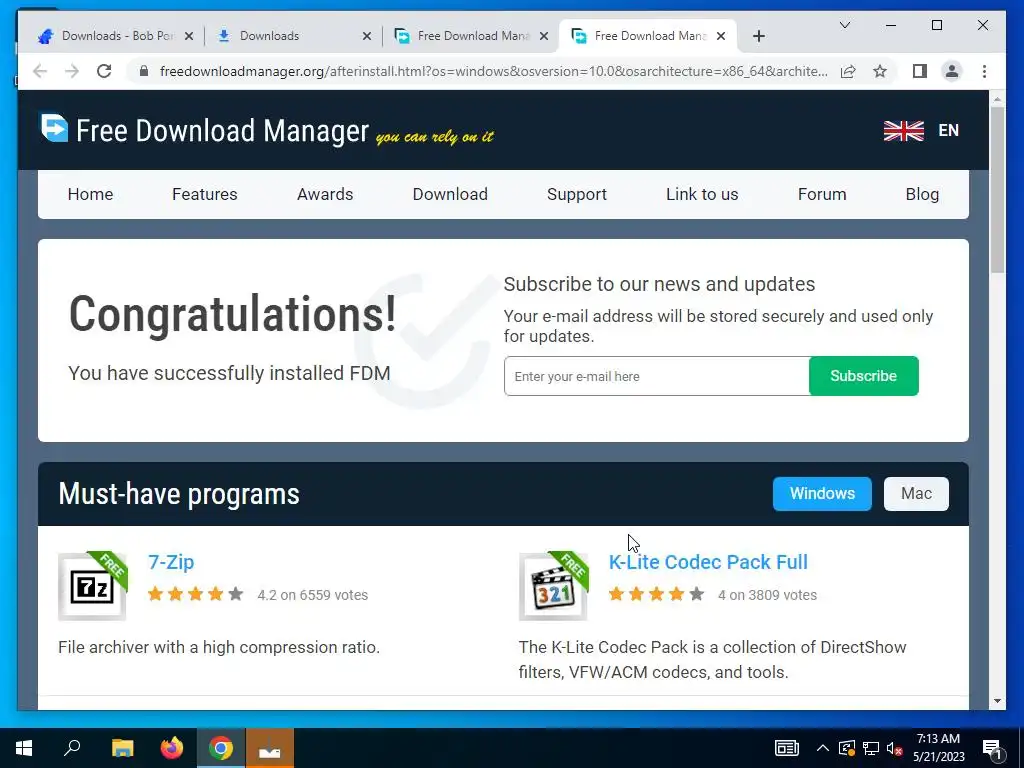Open the Blog link
This screenshot has width=1024, height=768.
tap(922, 194)
